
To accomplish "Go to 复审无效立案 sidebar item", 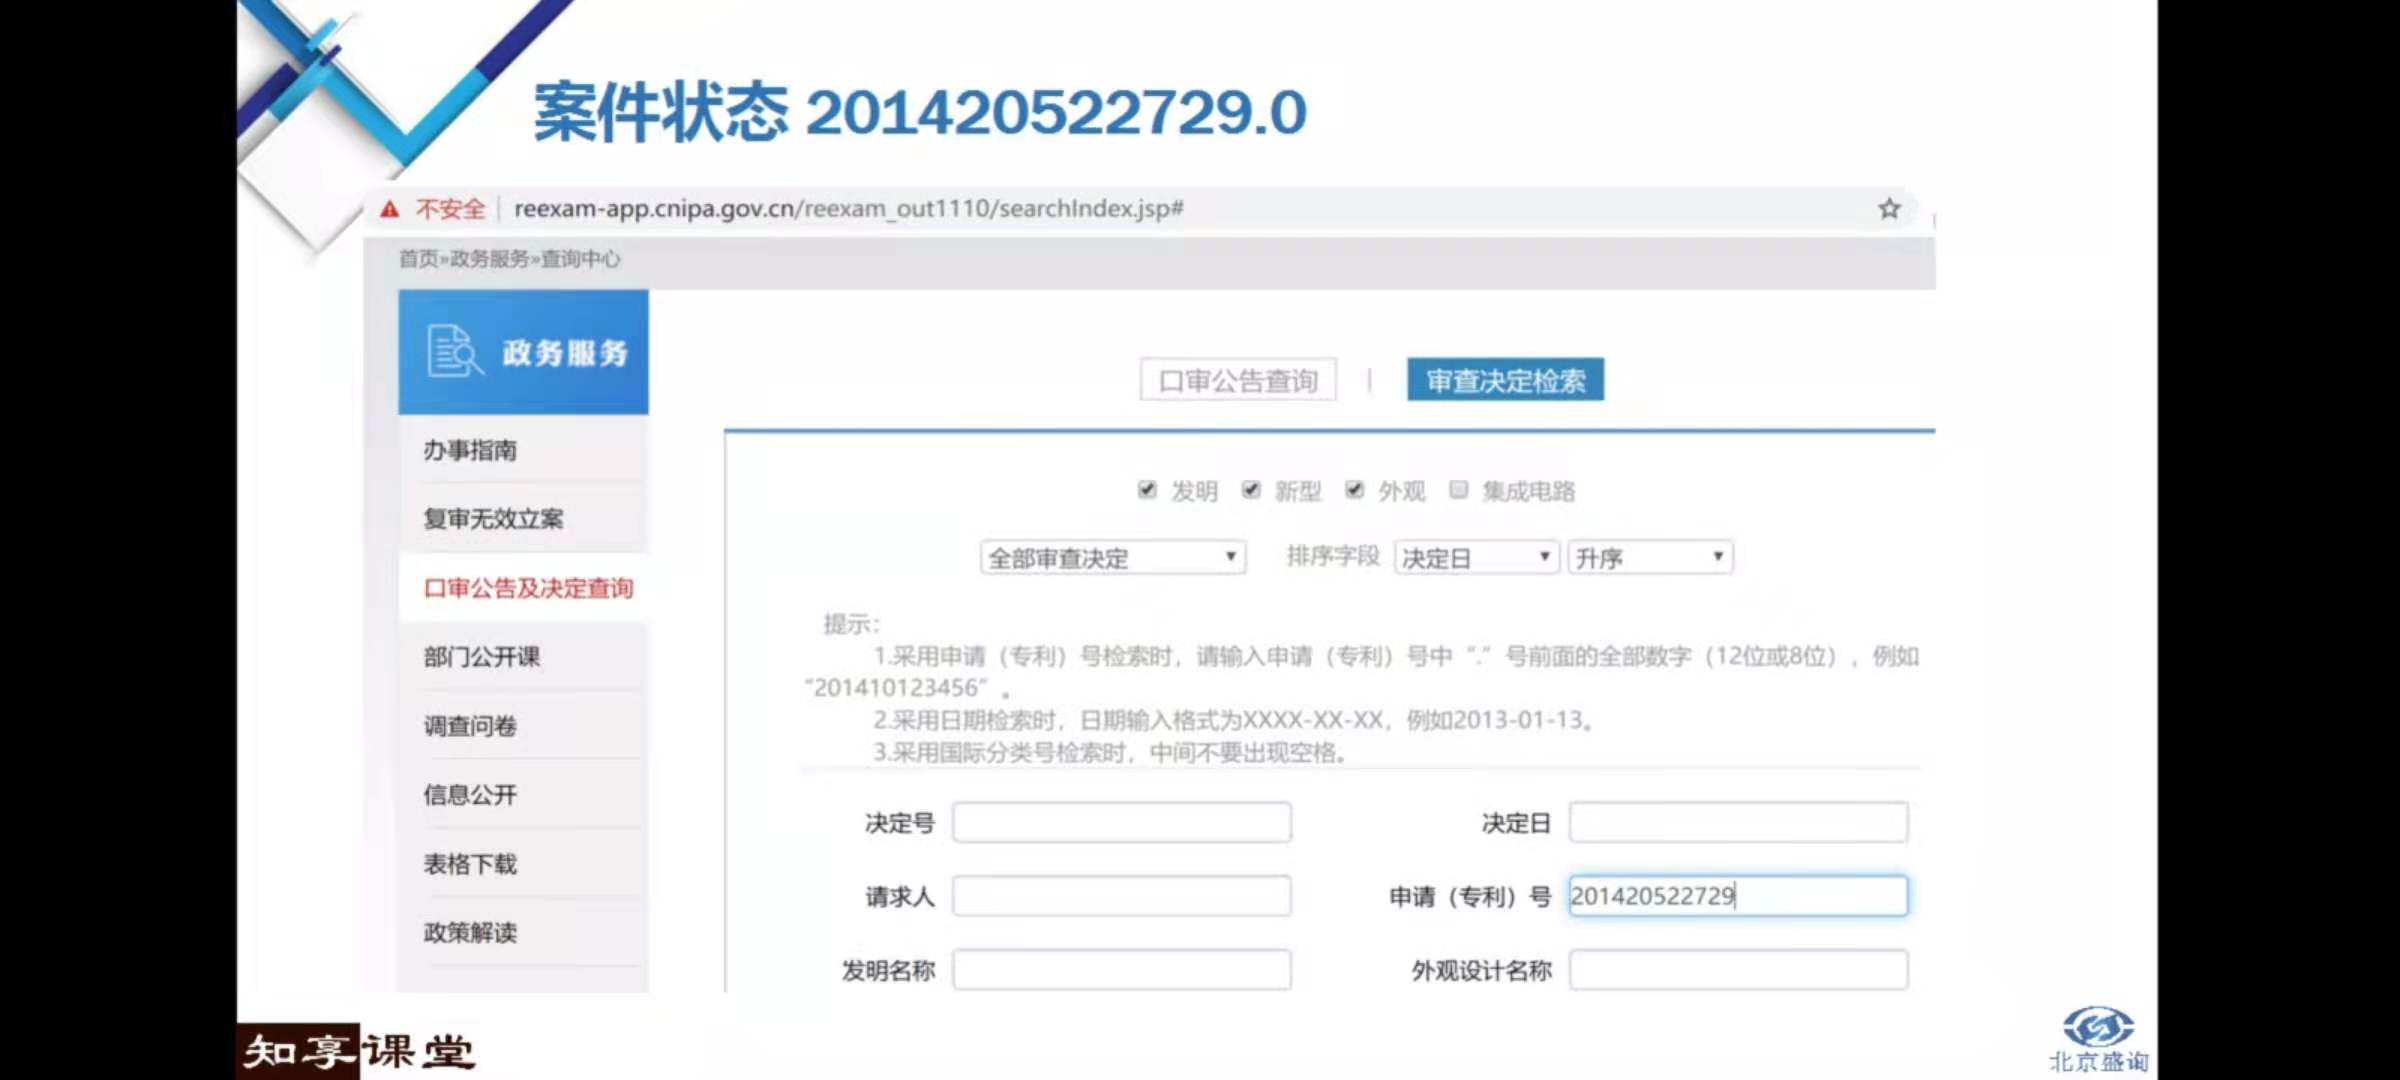I will tap(493, 519).
